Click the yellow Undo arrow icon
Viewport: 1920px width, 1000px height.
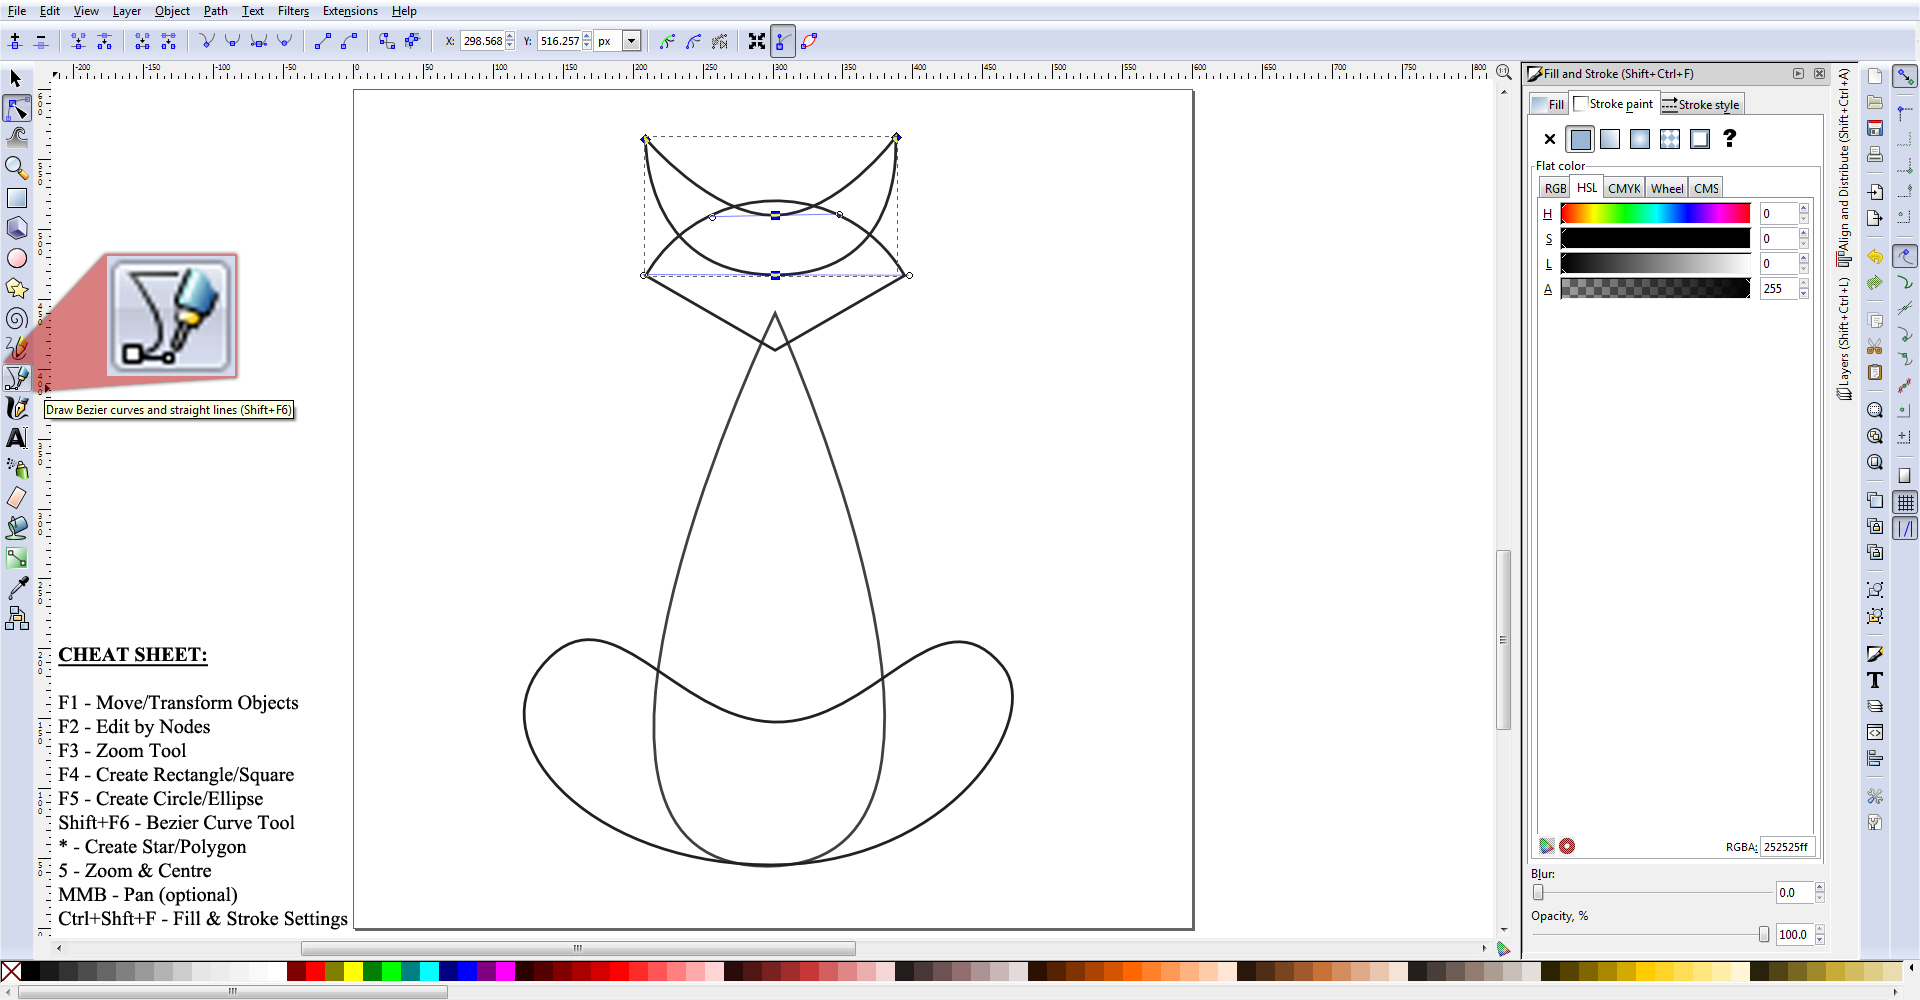(1875, 257)
